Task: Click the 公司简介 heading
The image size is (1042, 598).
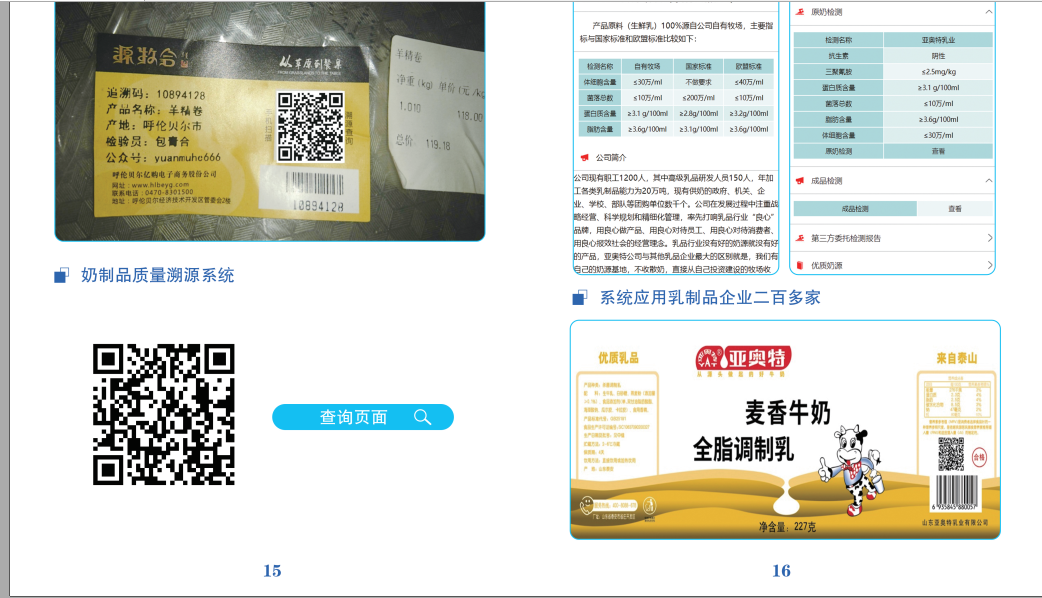Action: click(611, 157)
